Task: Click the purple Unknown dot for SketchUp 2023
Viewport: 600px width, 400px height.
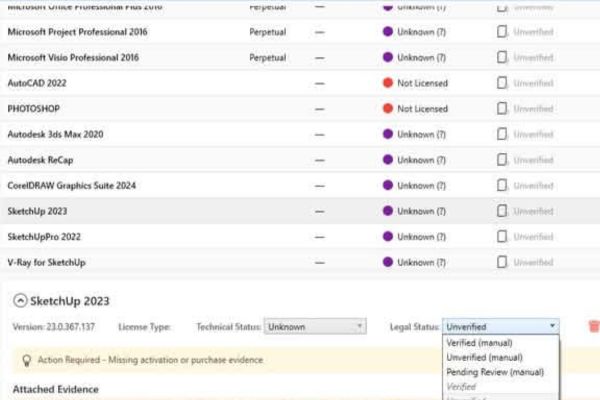Action: (388, 211)
